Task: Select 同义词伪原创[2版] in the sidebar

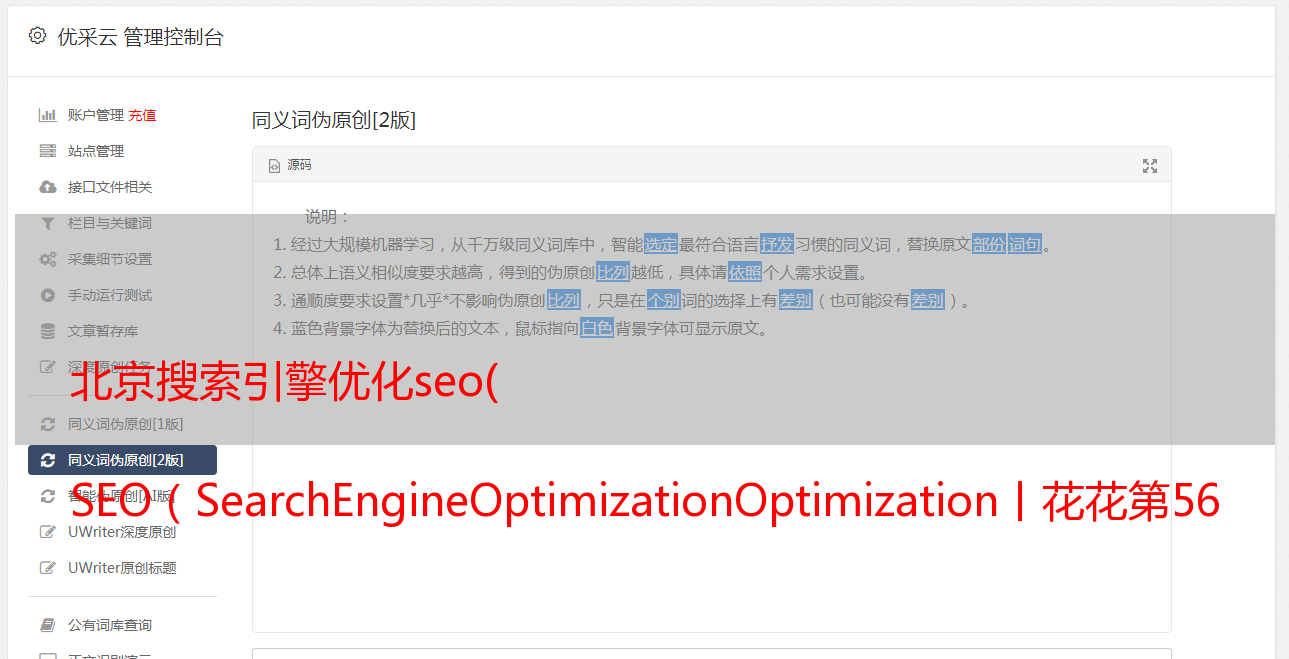Action: [125, 460]
